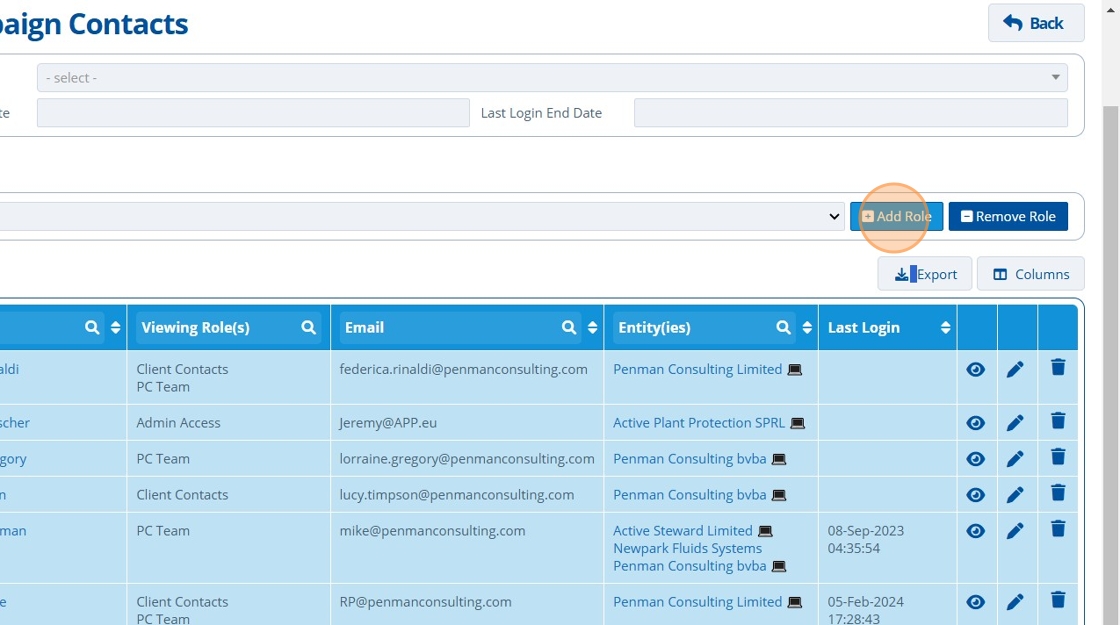This screenshot has width=1120, height=625.
Task: Click laptop icon beside Active Steward Limited
Action: [x=765, y=531]
